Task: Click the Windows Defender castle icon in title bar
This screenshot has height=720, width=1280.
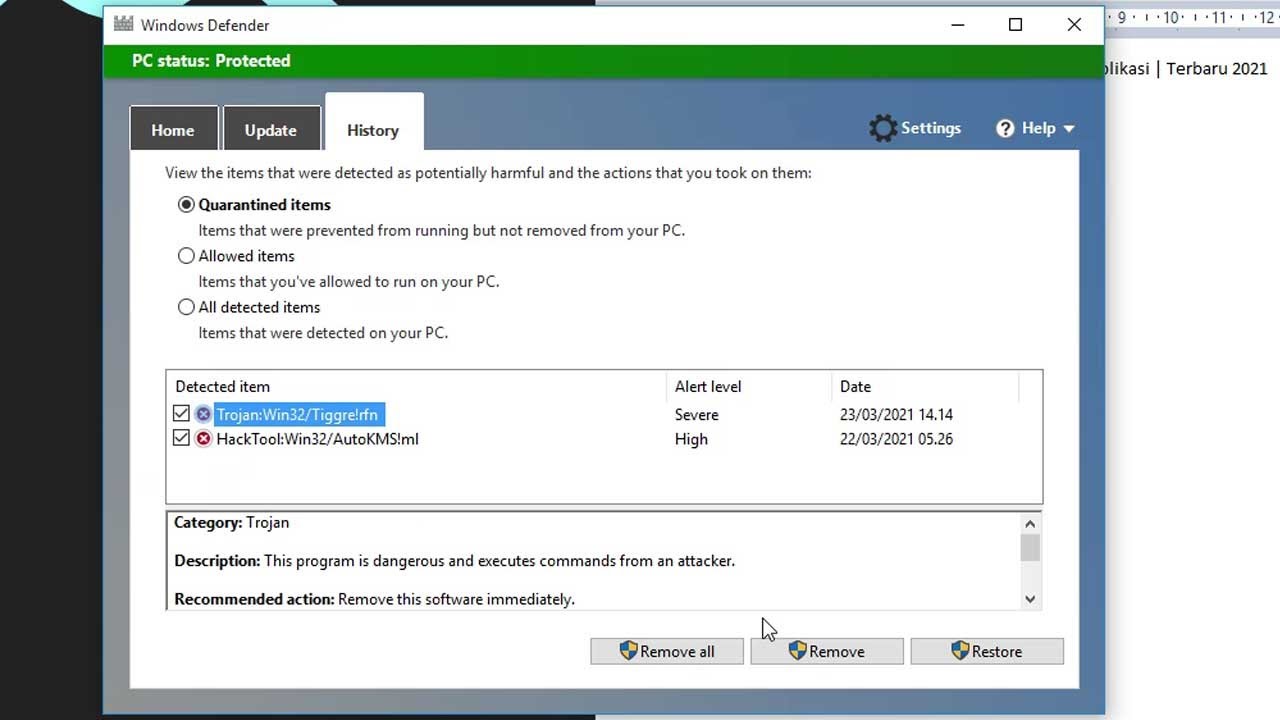Action: click(123, 24)
